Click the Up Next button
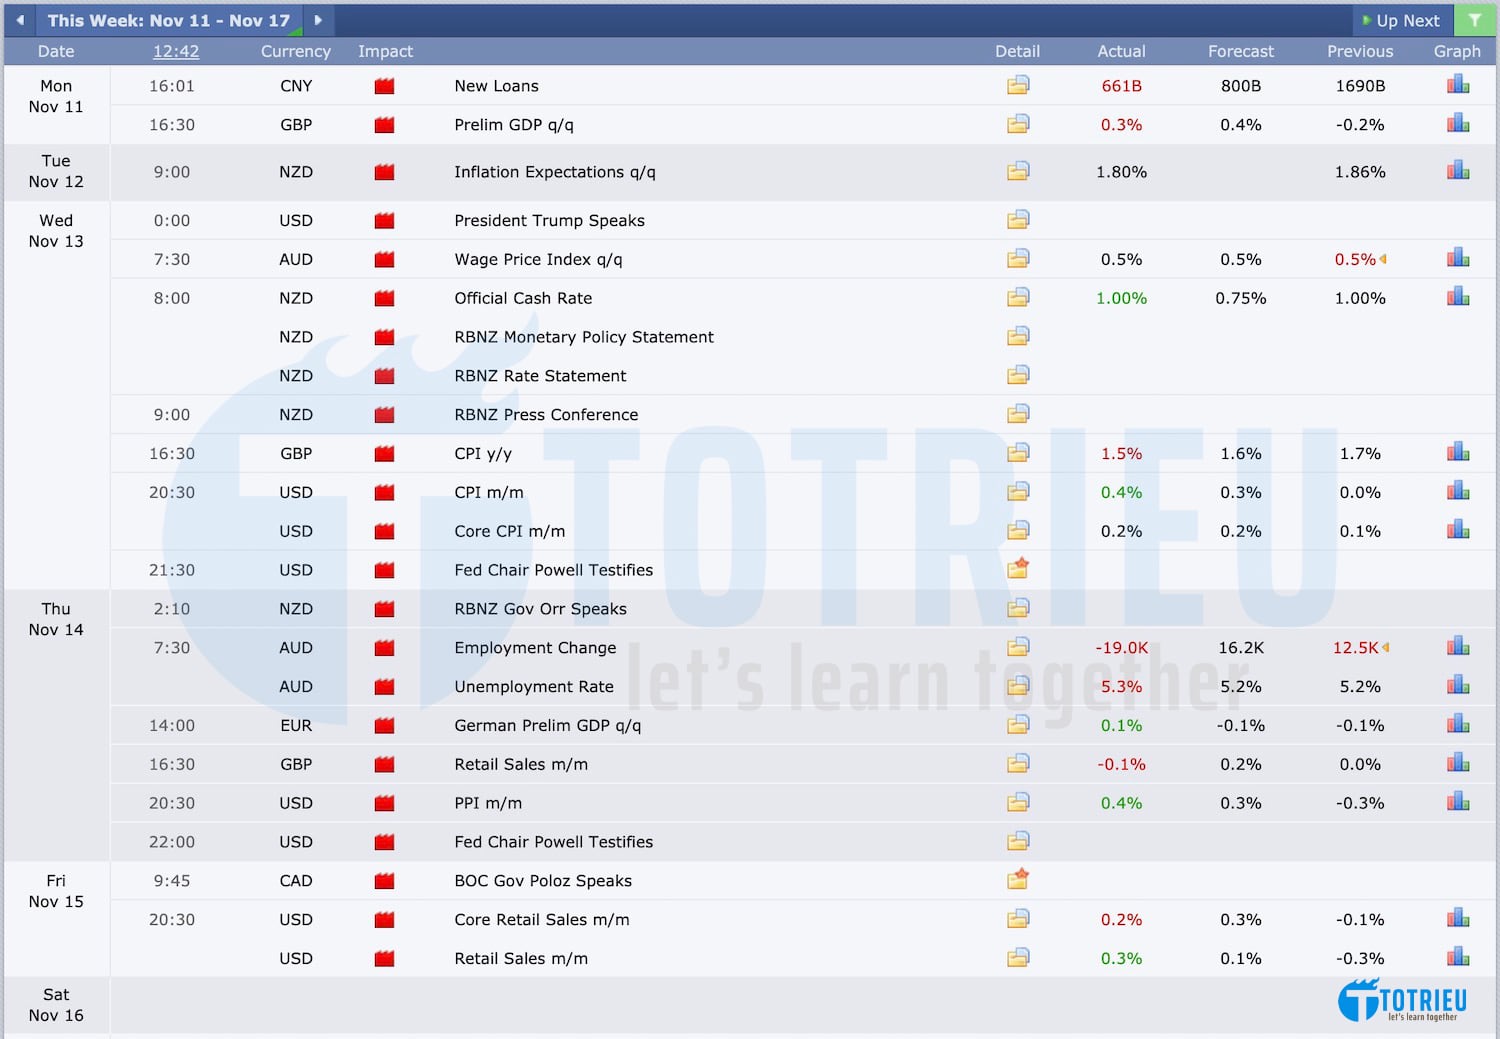 pos(1401,20)
